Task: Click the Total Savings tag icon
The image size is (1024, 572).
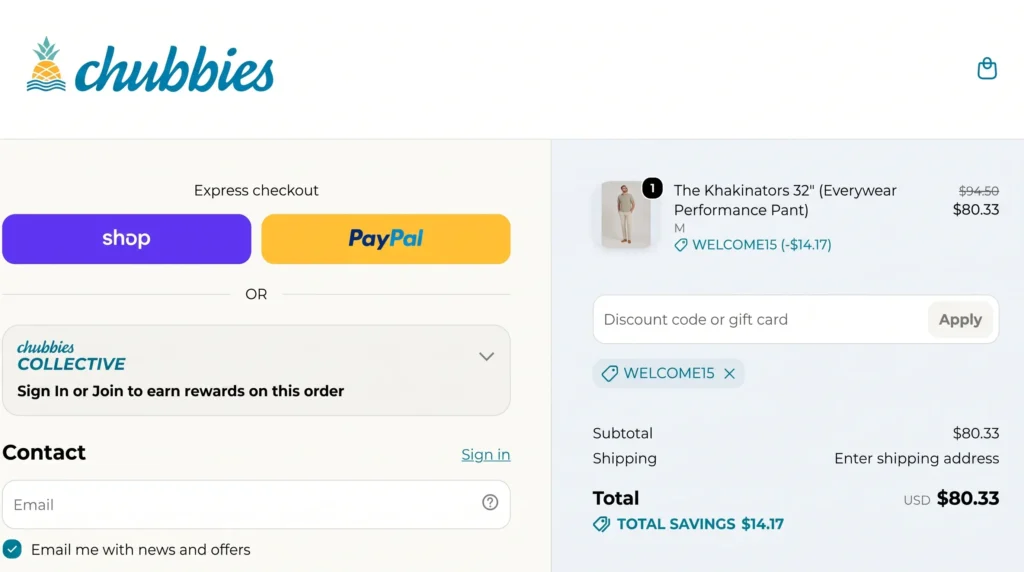Action: point(601,524)
